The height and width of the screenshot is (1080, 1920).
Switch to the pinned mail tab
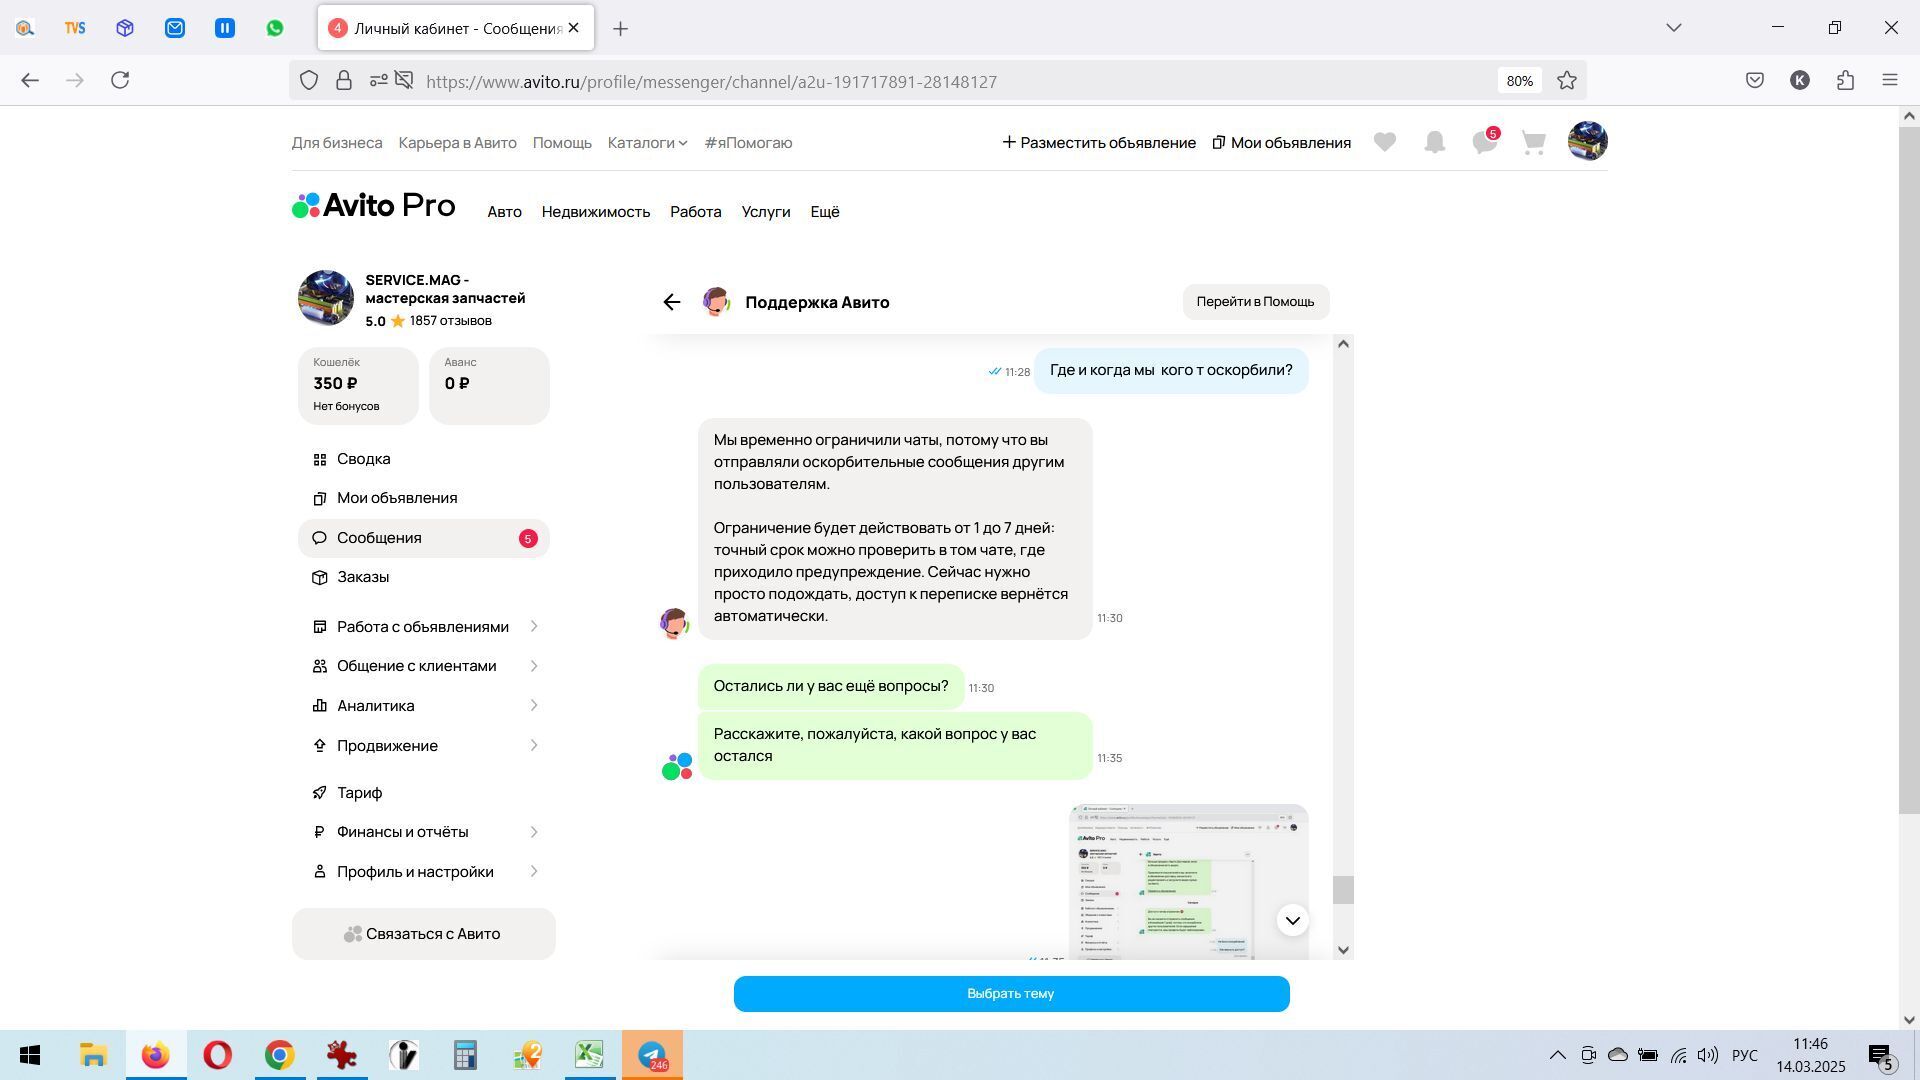175,28
